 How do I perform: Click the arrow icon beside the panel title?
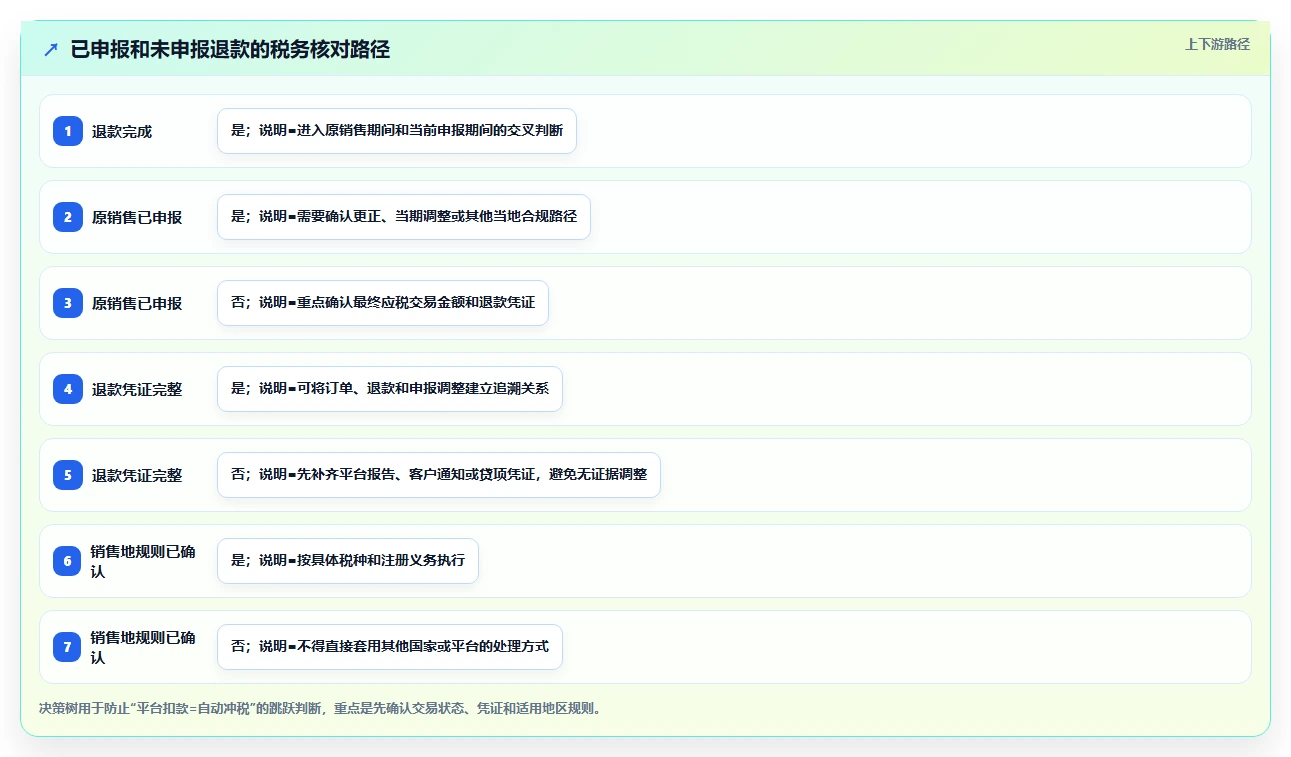click(x=51, y=49)
